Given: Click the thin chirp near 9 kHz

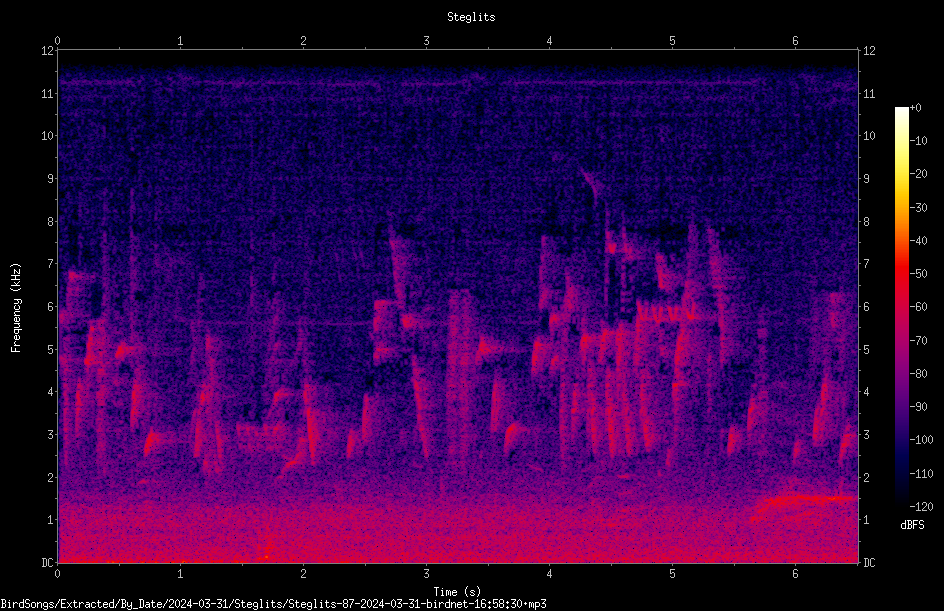Looking at the screenshot, I should pos(590,184).
